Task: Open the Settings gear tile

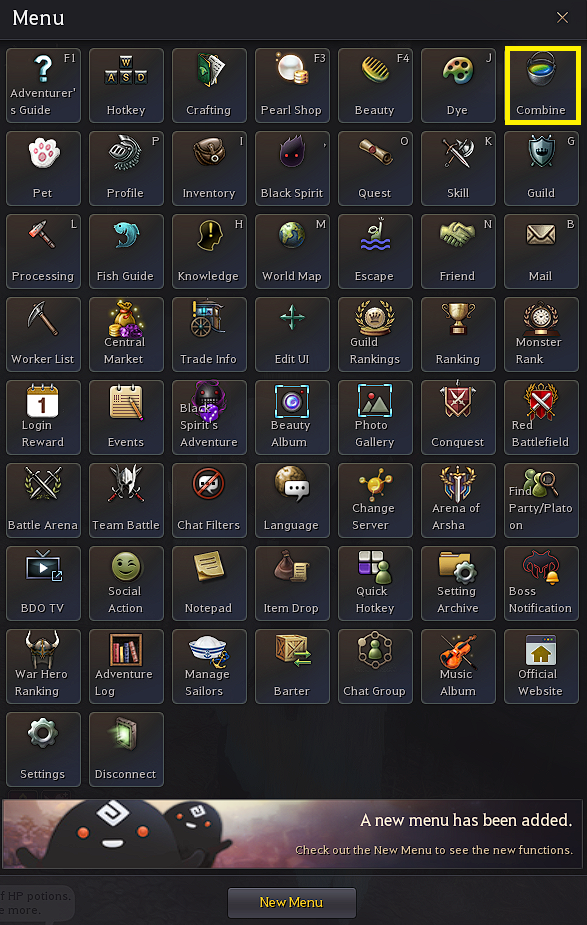Action: 43,749
